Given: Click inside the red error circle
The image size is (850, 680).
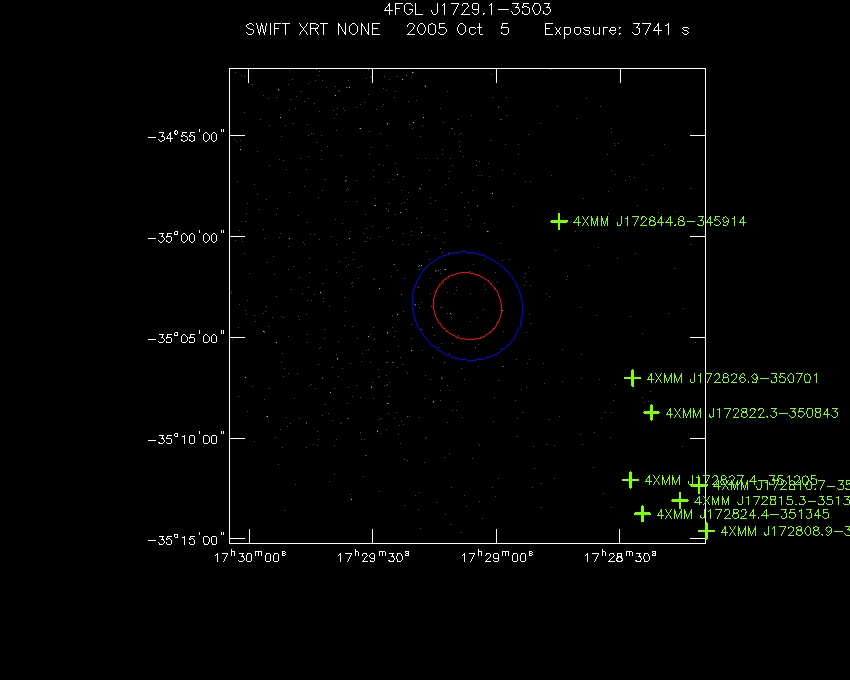Looking at the screenshot, I should click(467, 306).
